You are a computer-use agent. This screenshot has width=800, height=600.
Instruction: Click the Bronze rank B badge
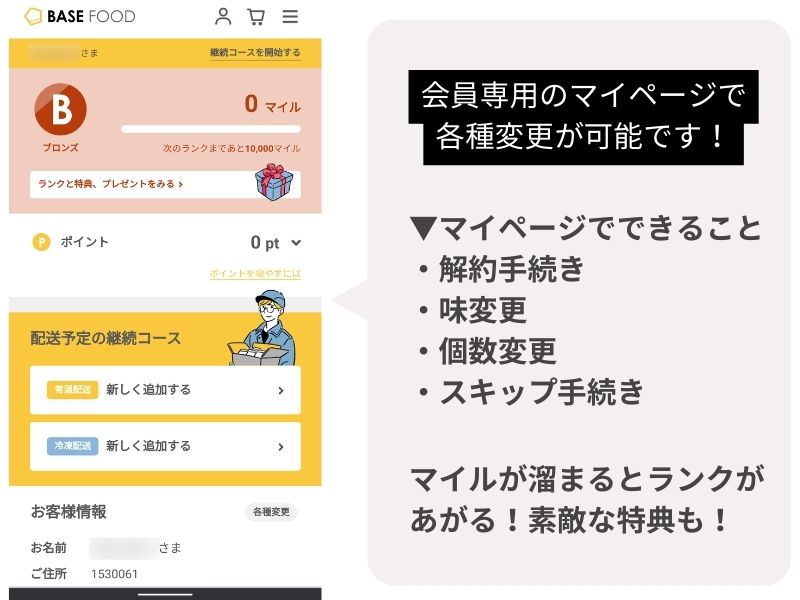pyautogui.click(x=61, y=109)
